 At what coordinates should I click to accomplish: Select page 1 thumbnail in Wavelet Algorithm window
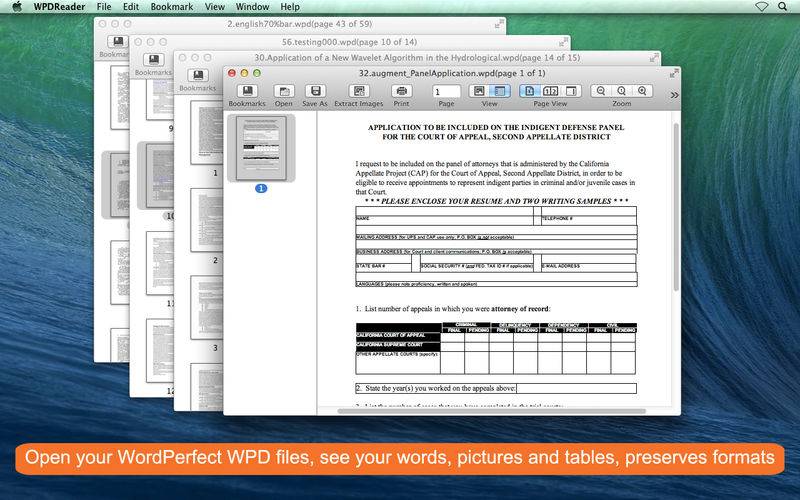click(x=207, y=132)
